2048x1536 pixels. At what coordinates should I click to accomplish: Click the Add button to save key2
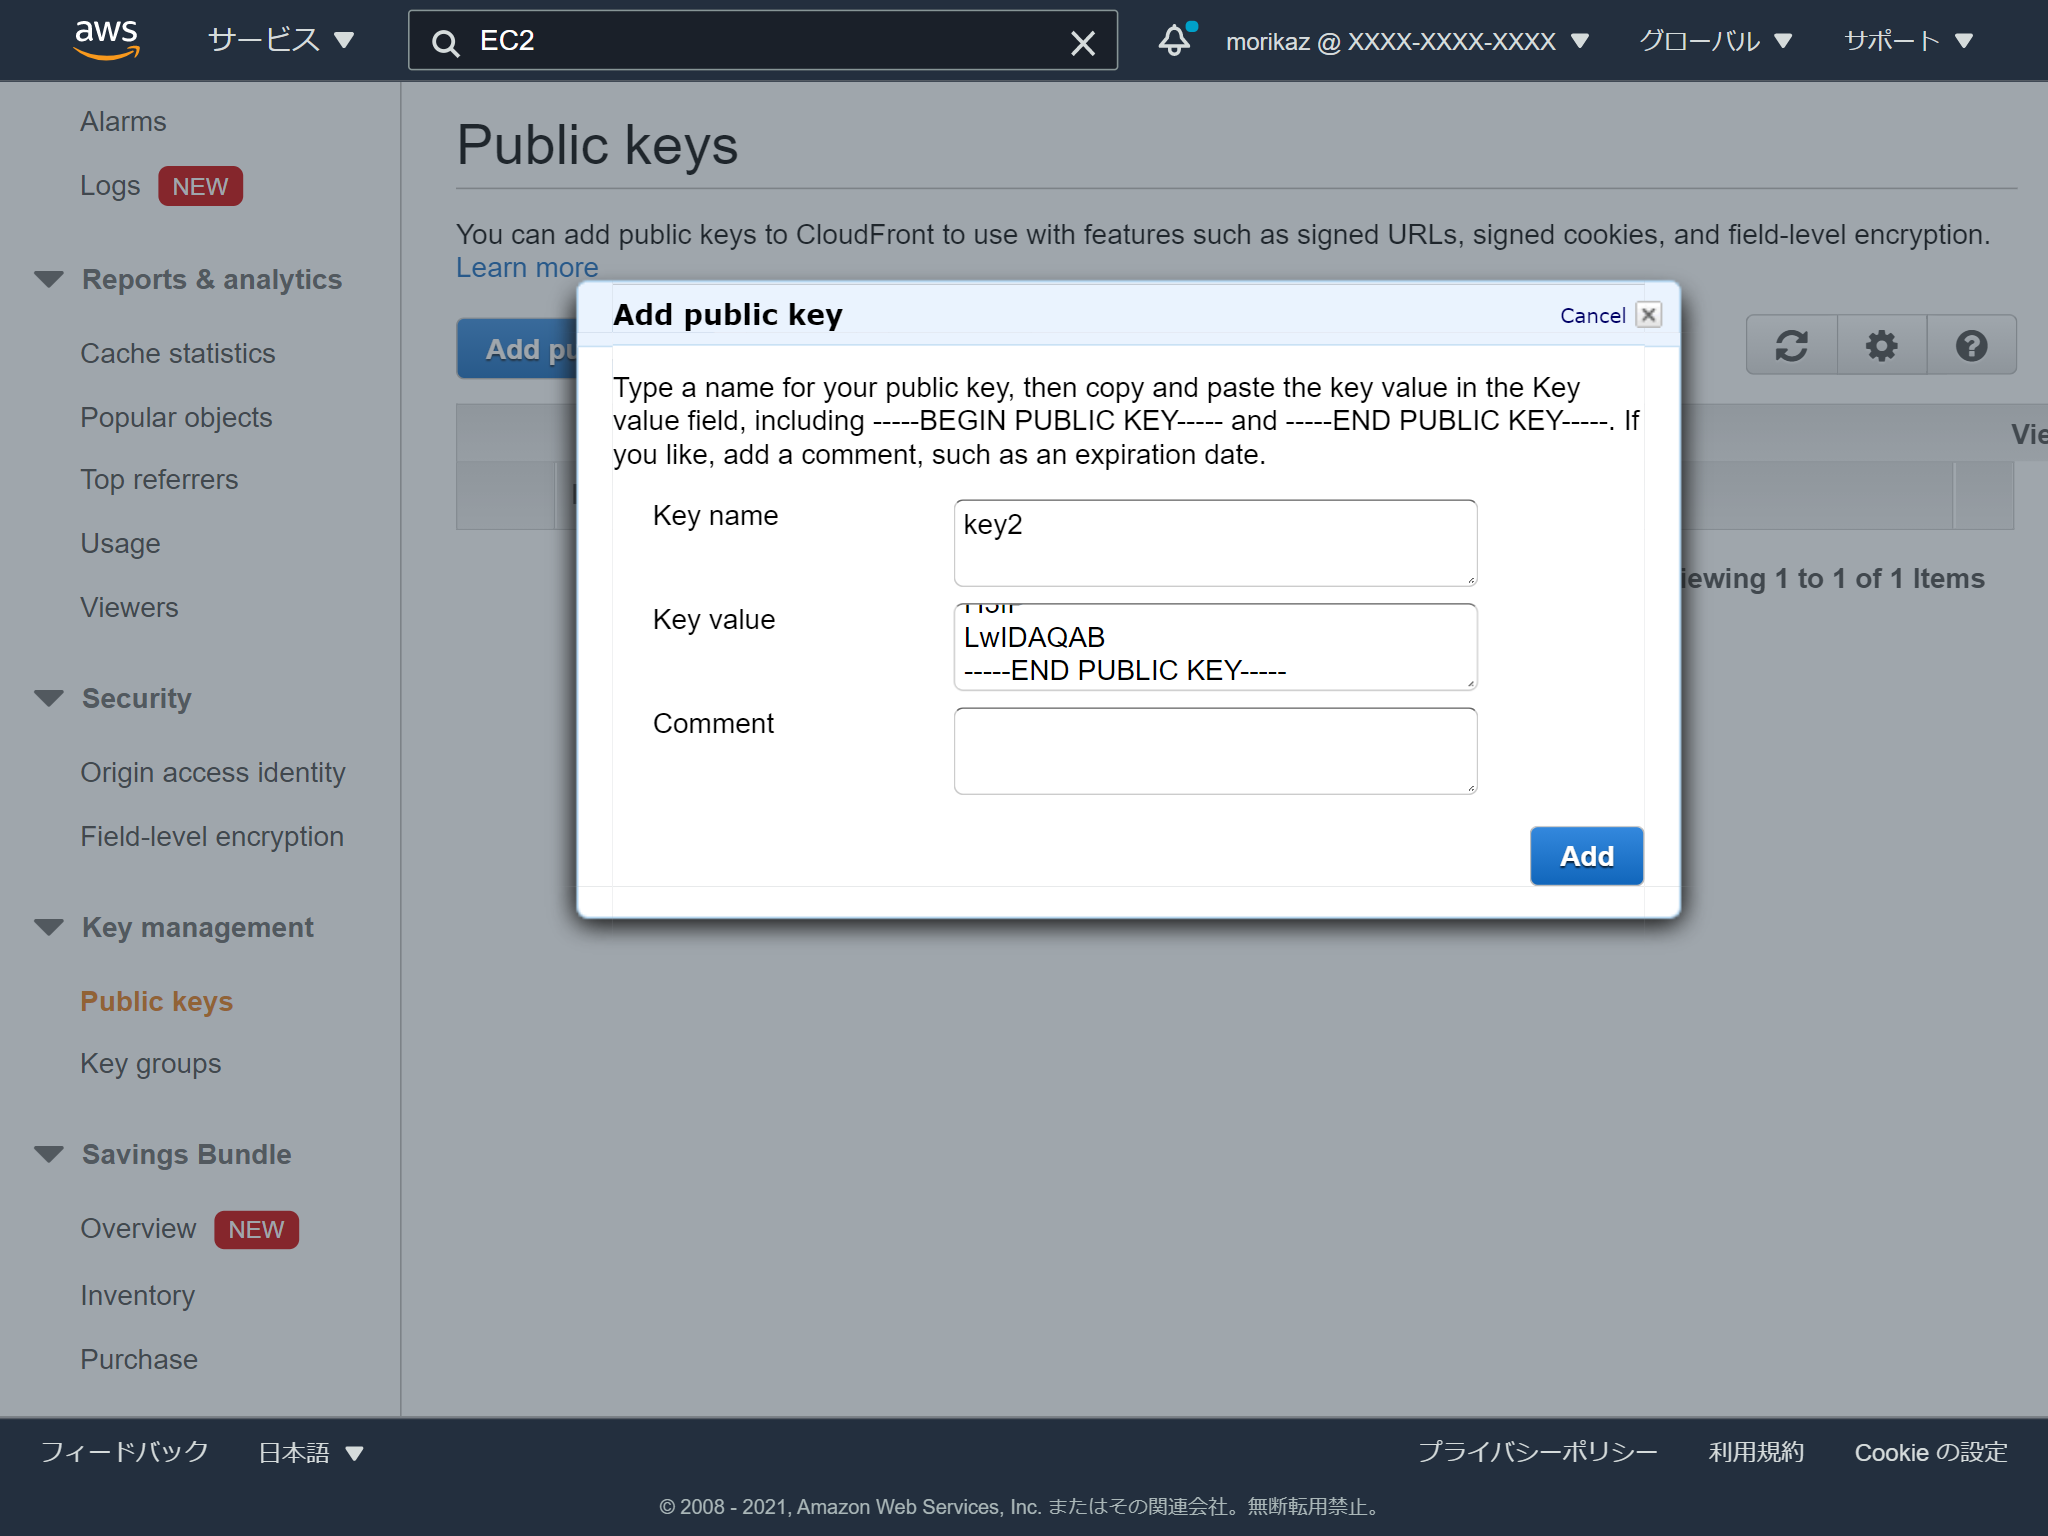pyautogui.click(x=1586, y=856)
